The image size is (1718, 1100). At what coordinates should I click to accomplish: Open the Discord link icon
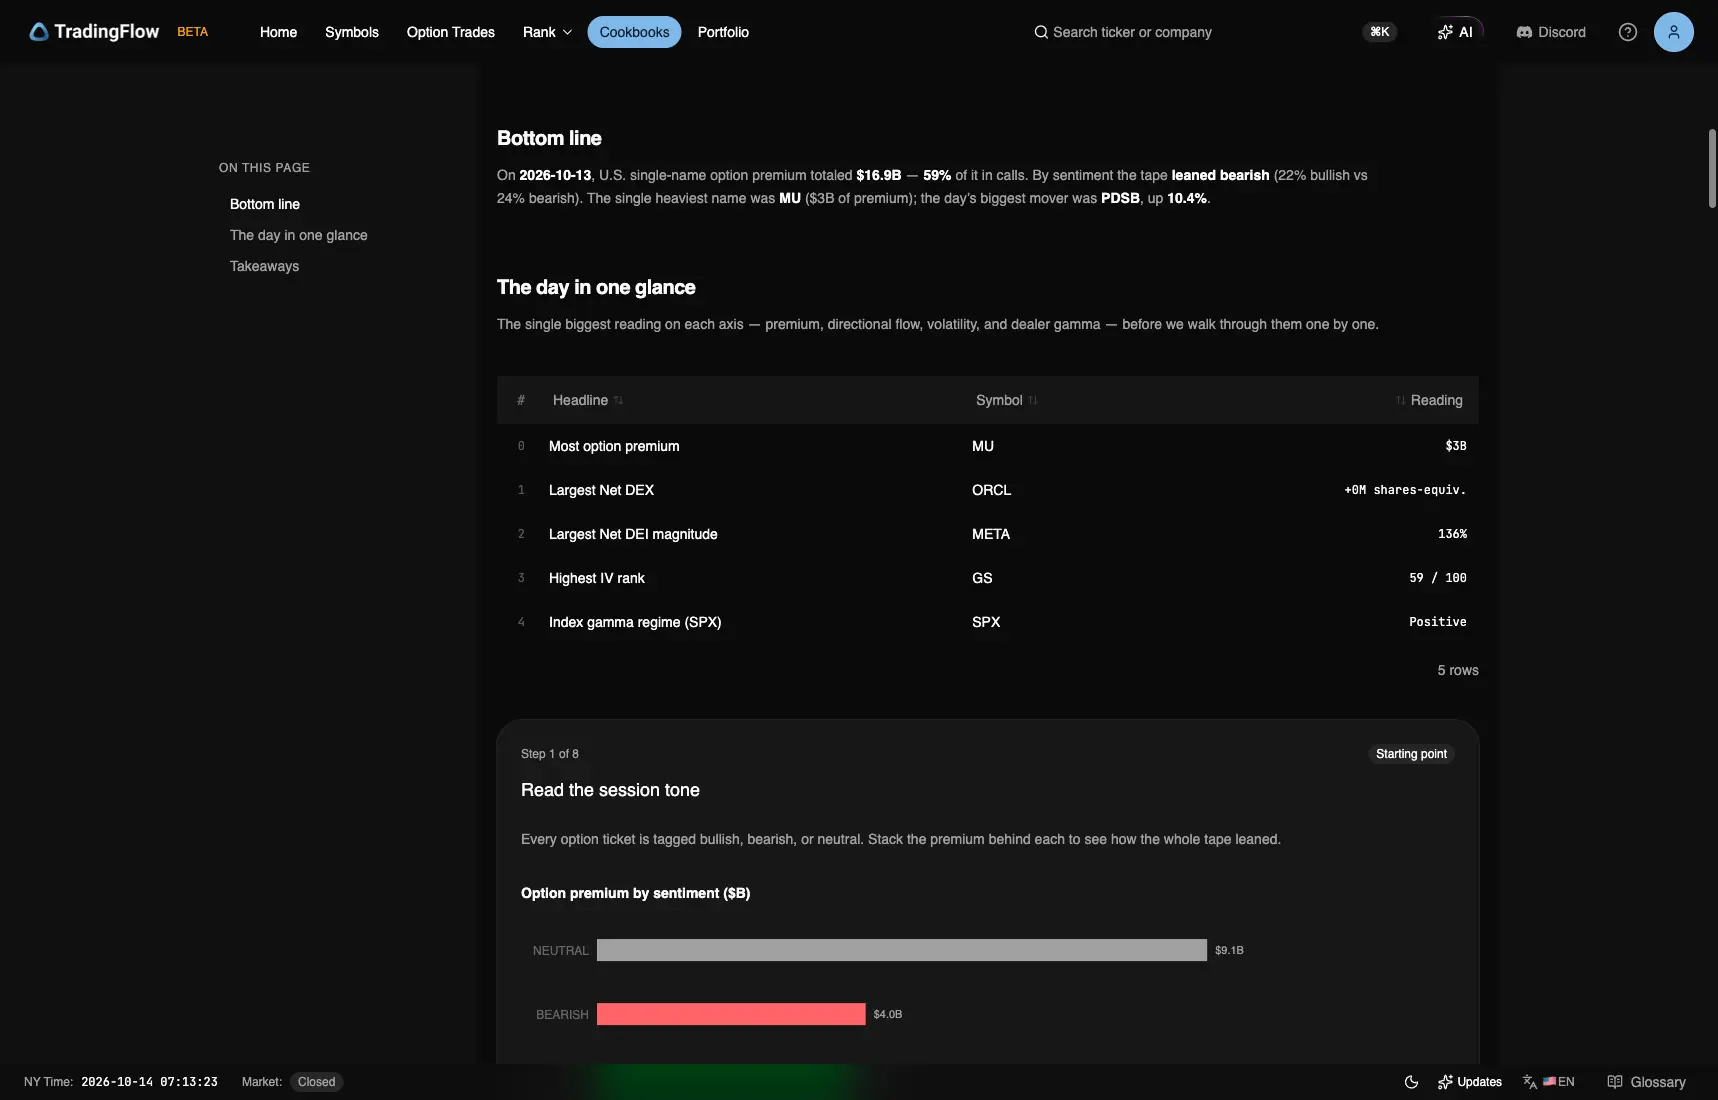[x=1524, y=32]
